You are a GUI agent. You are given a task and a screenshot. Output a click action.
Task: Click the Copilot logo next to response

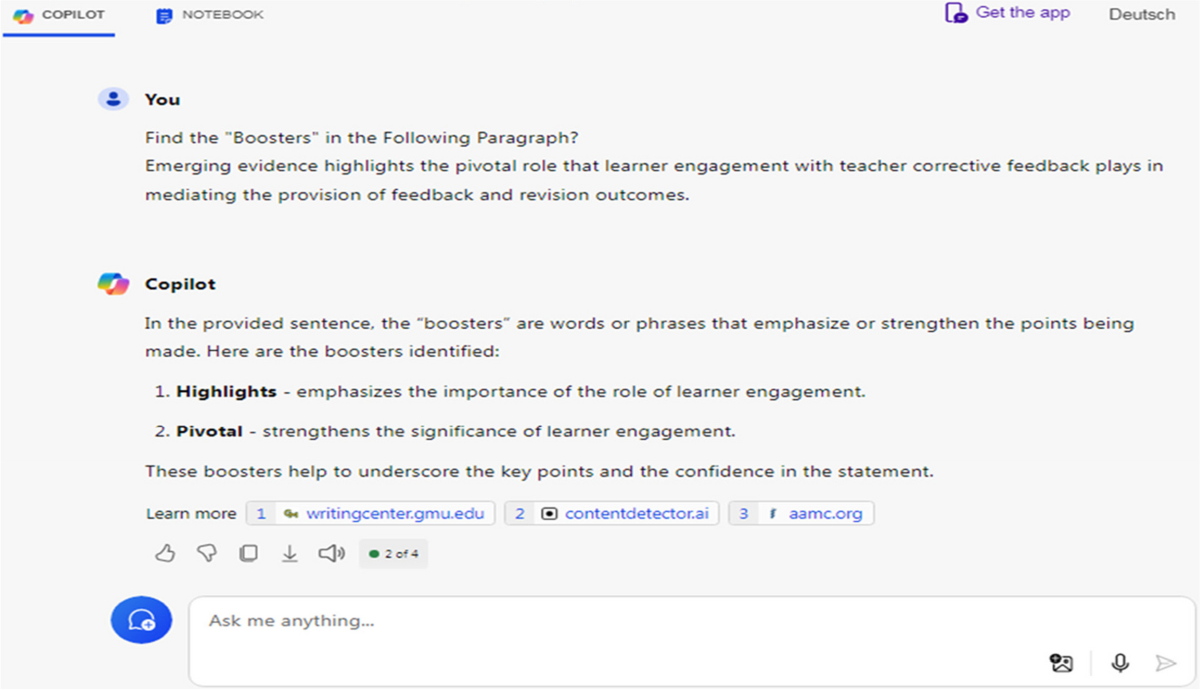click(113, 284)
